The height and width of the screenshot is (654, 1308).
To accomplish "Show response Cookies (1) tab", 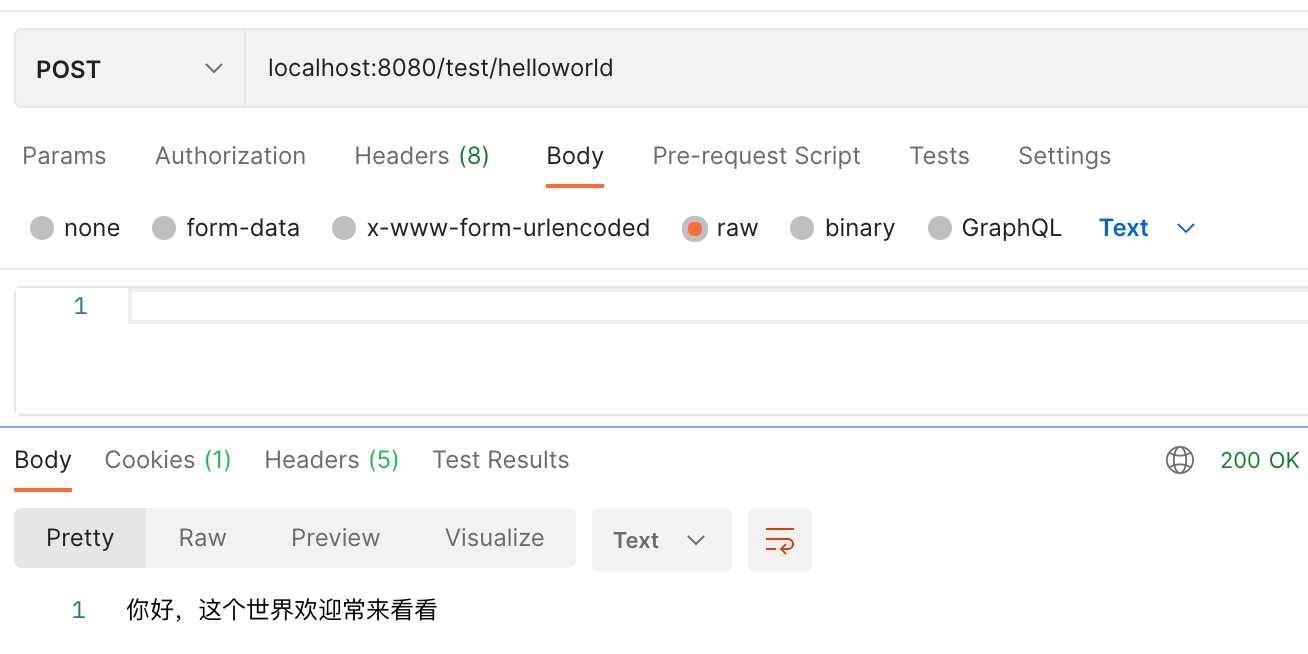I will coord(168,460).
